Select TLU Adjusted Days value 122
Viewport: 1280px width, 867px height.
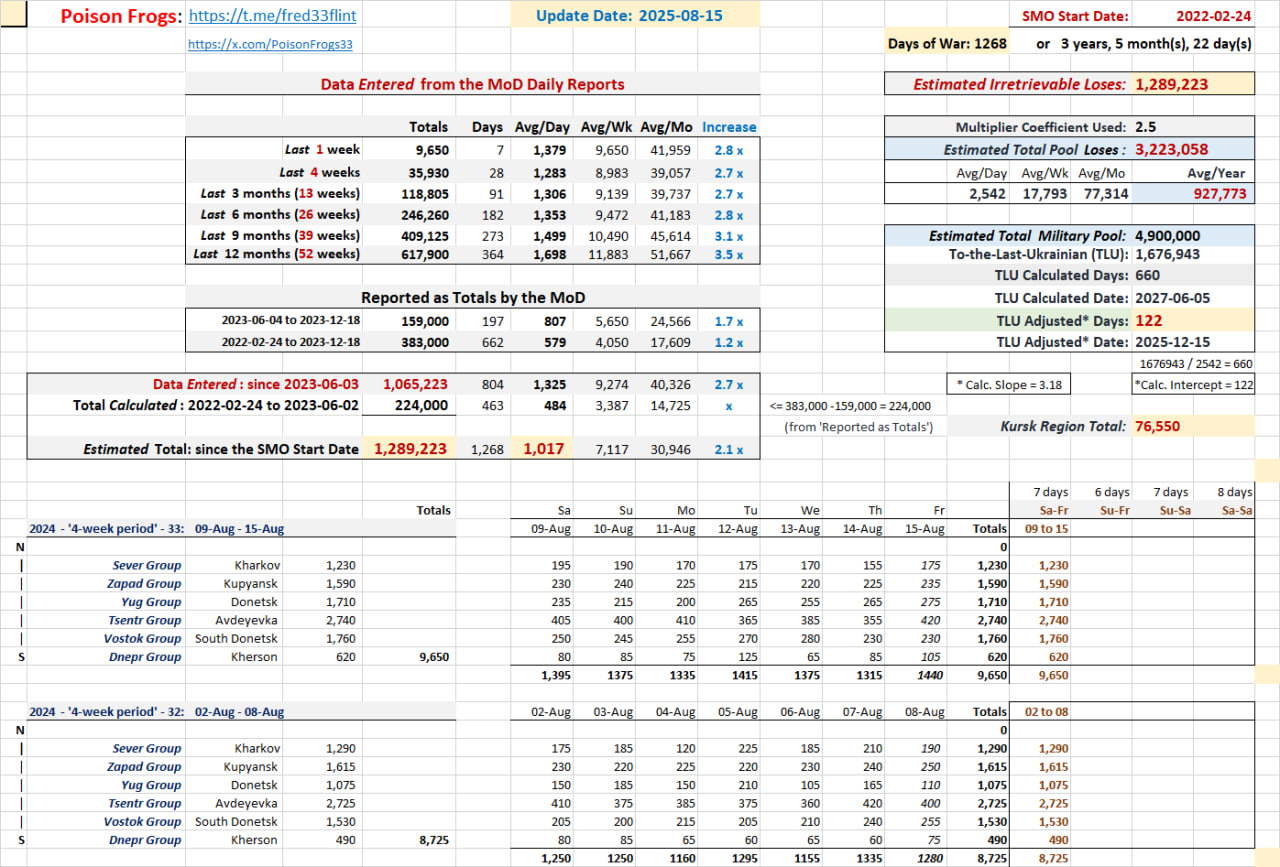point(1148,320)
